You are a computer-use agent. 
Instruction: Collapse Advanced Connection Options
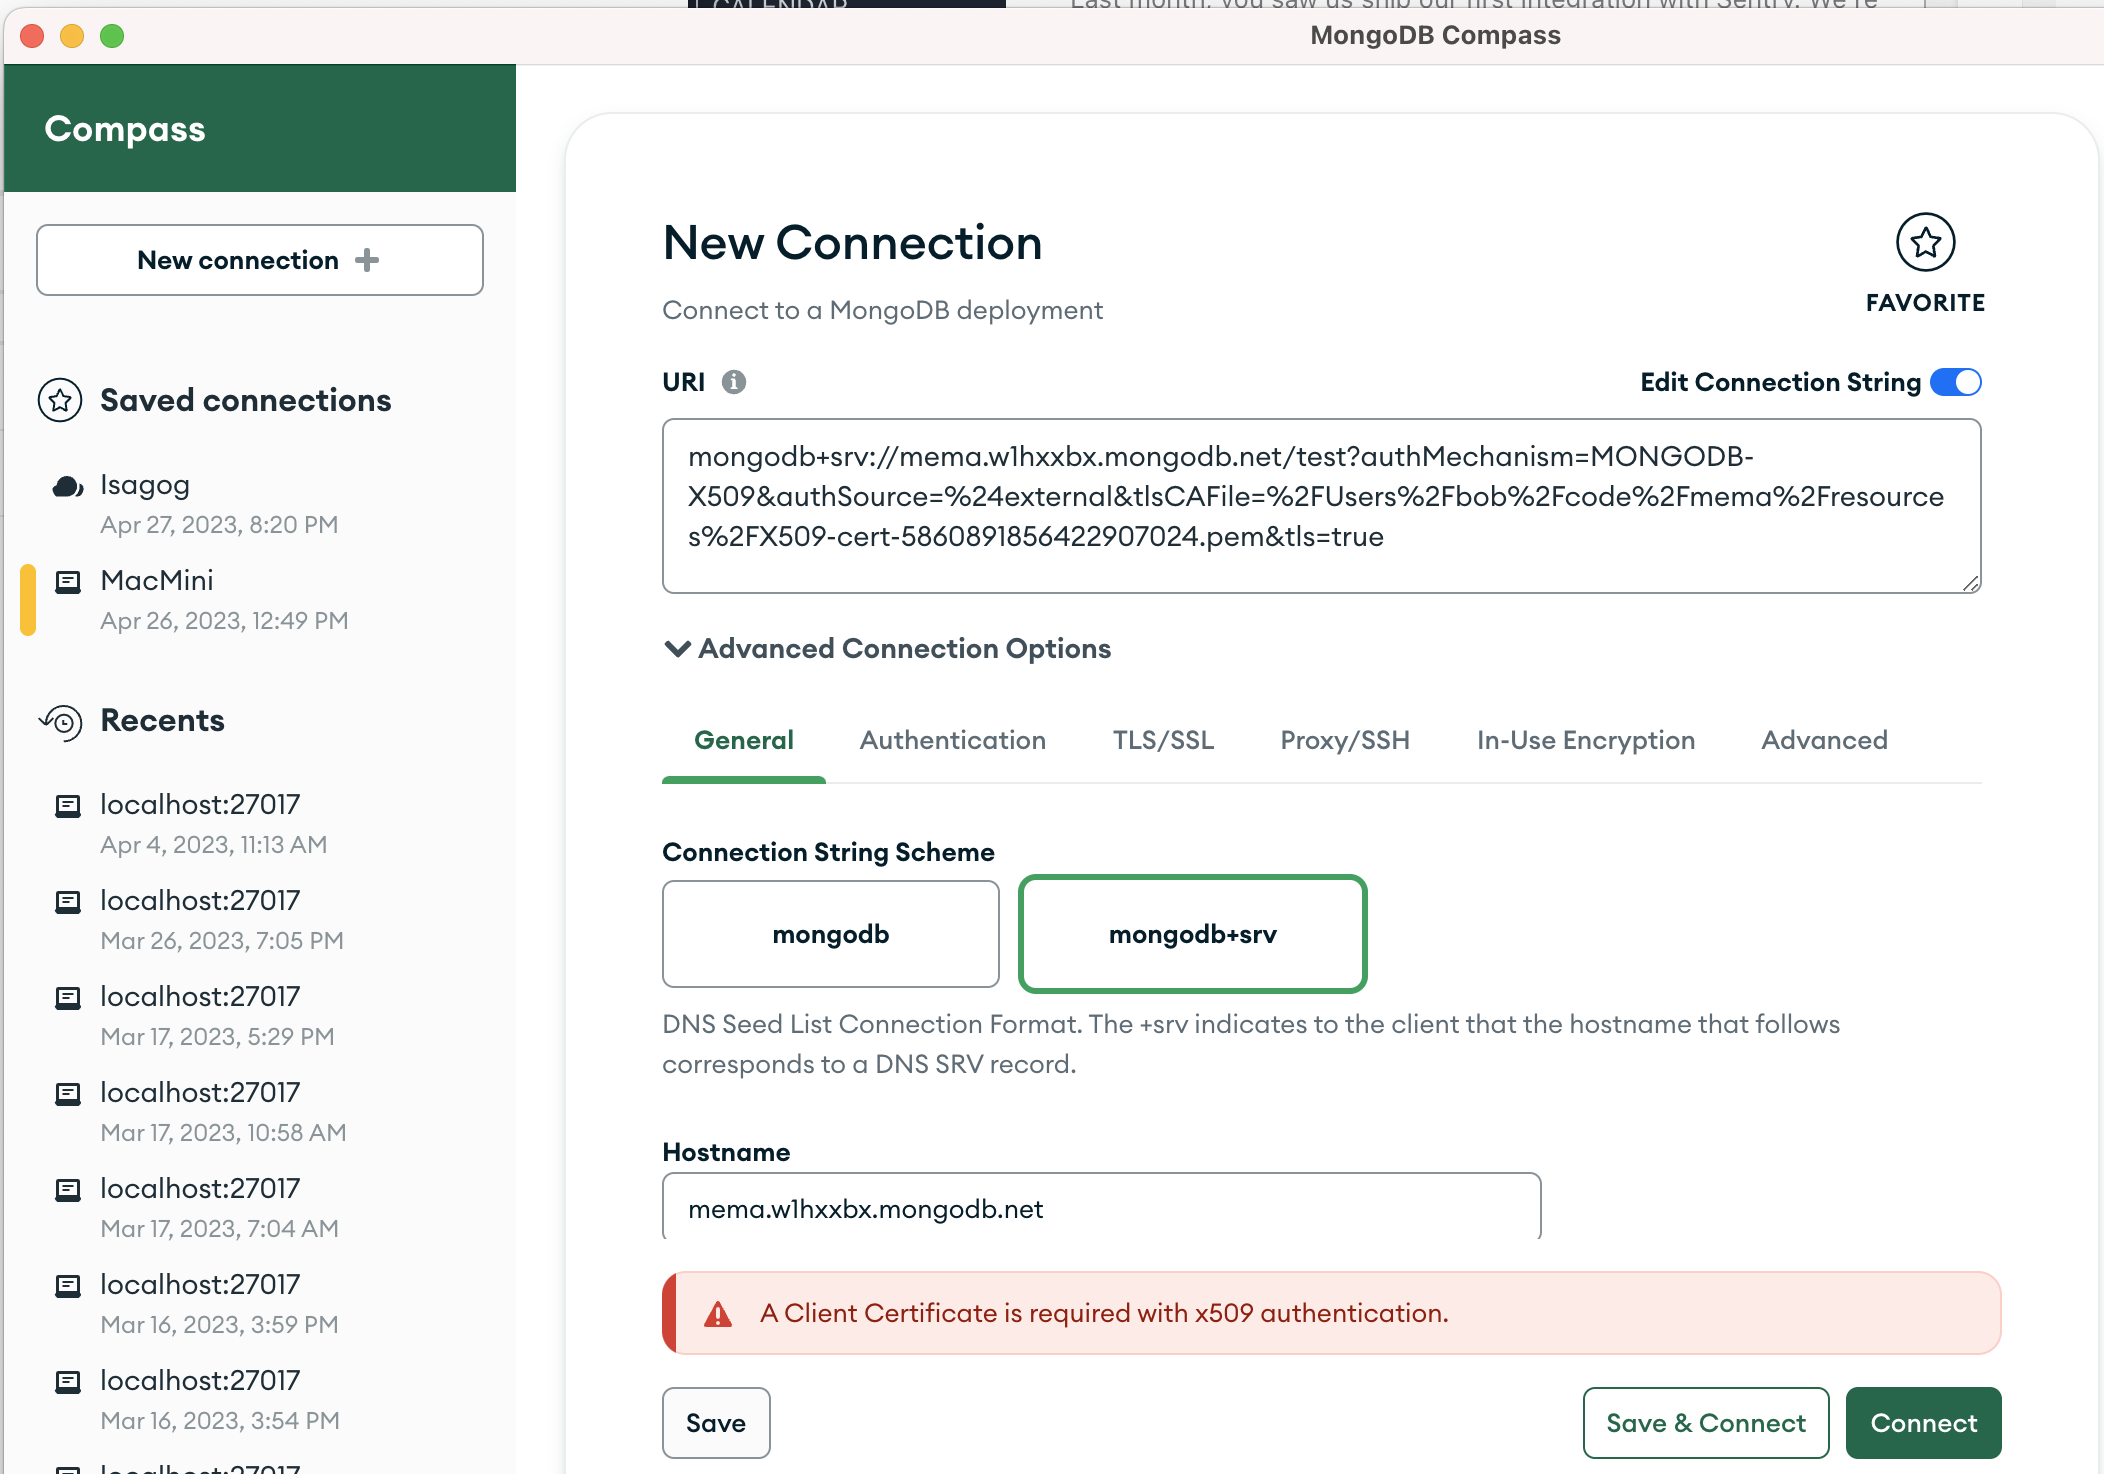point(677,649)
